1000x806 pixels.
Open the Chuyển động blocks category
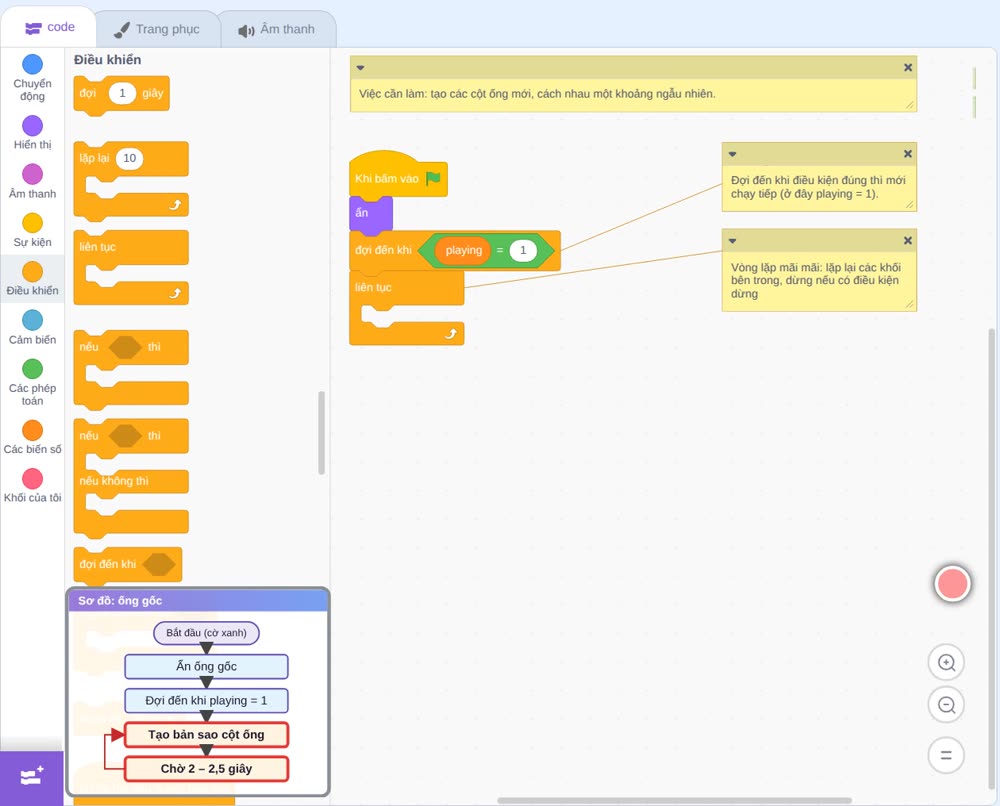tap(32, 78)
